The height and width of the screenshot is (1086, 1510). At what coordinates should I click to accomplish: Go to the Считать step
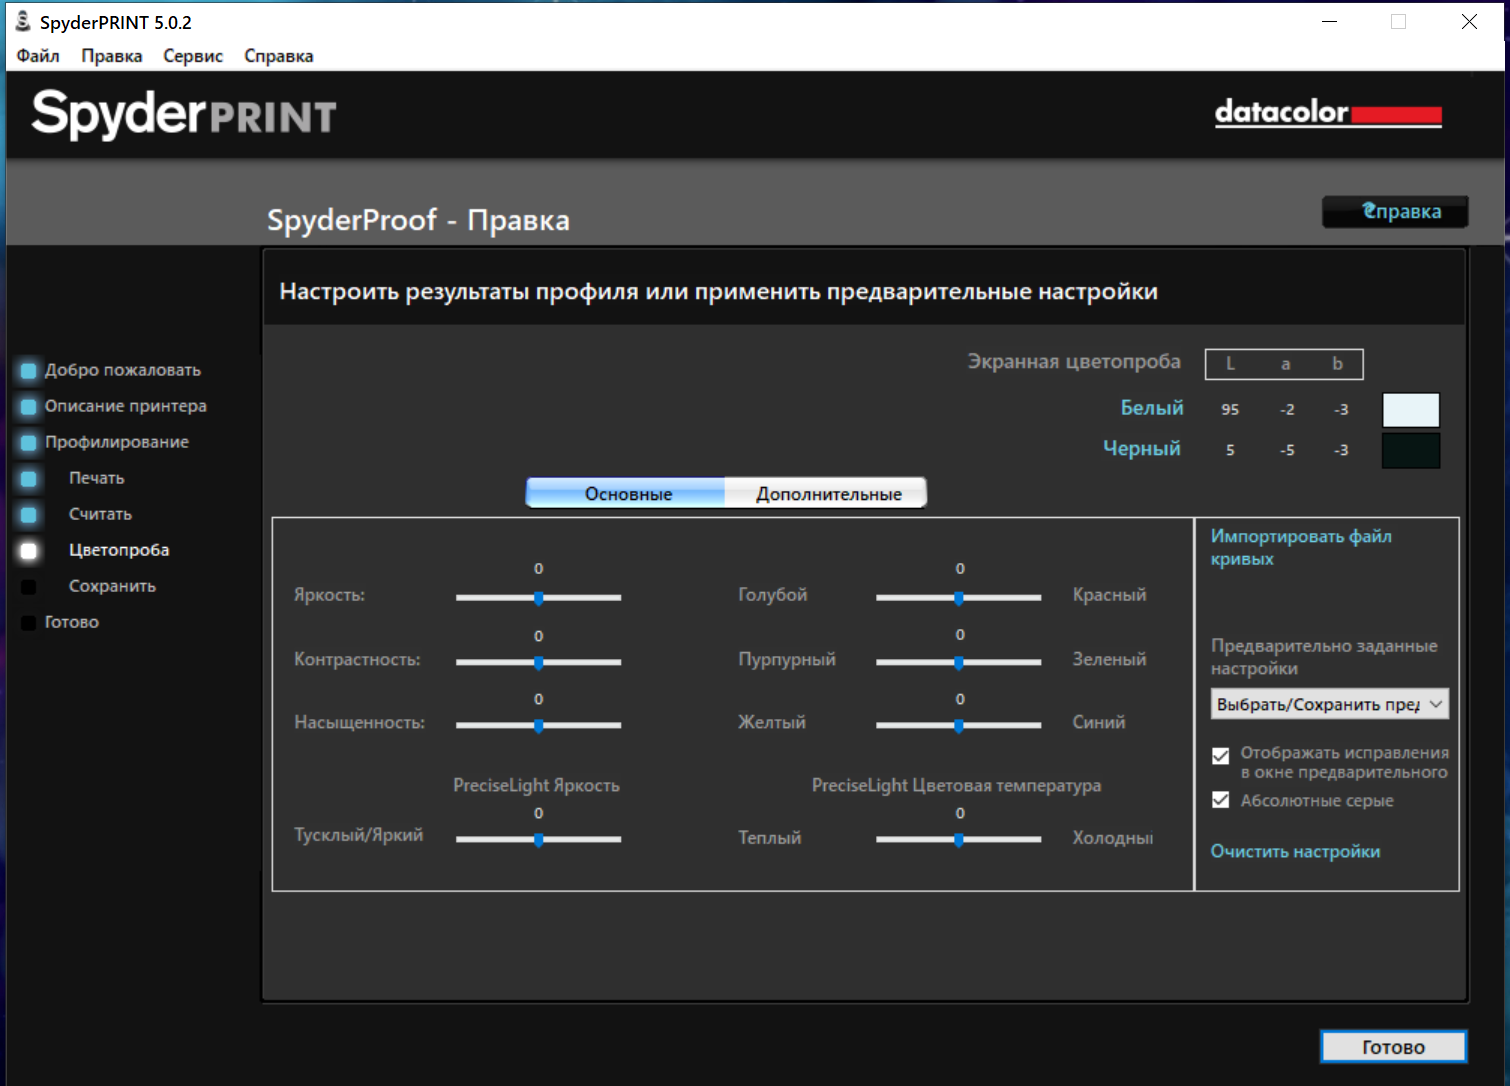coord(100,514)
